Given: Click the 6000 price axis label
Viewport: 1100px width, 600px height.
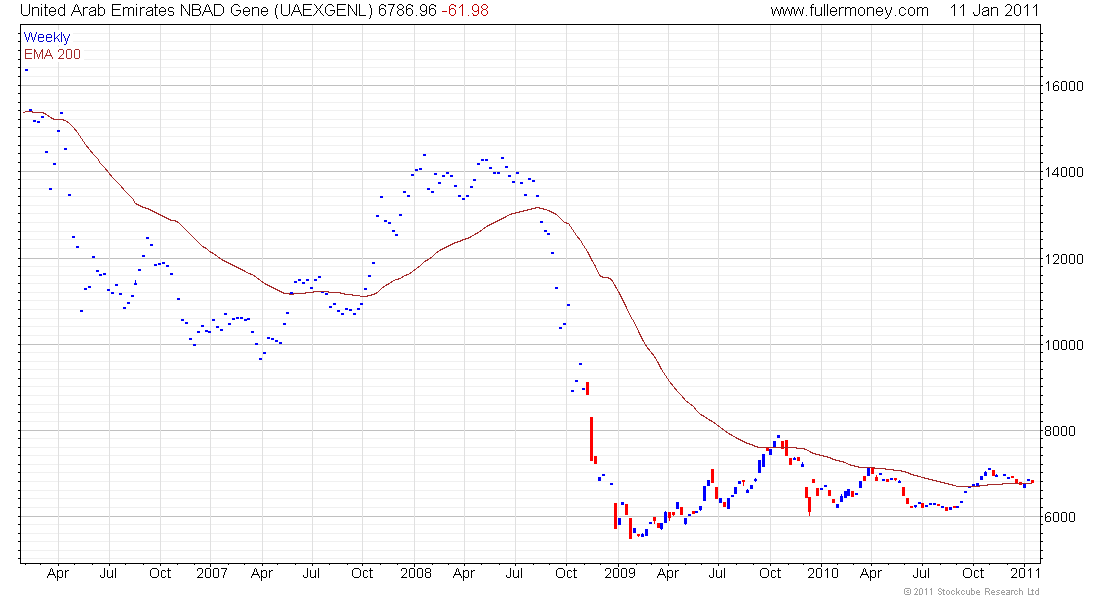Looking at the screenshot, I should click(1061, 517).
